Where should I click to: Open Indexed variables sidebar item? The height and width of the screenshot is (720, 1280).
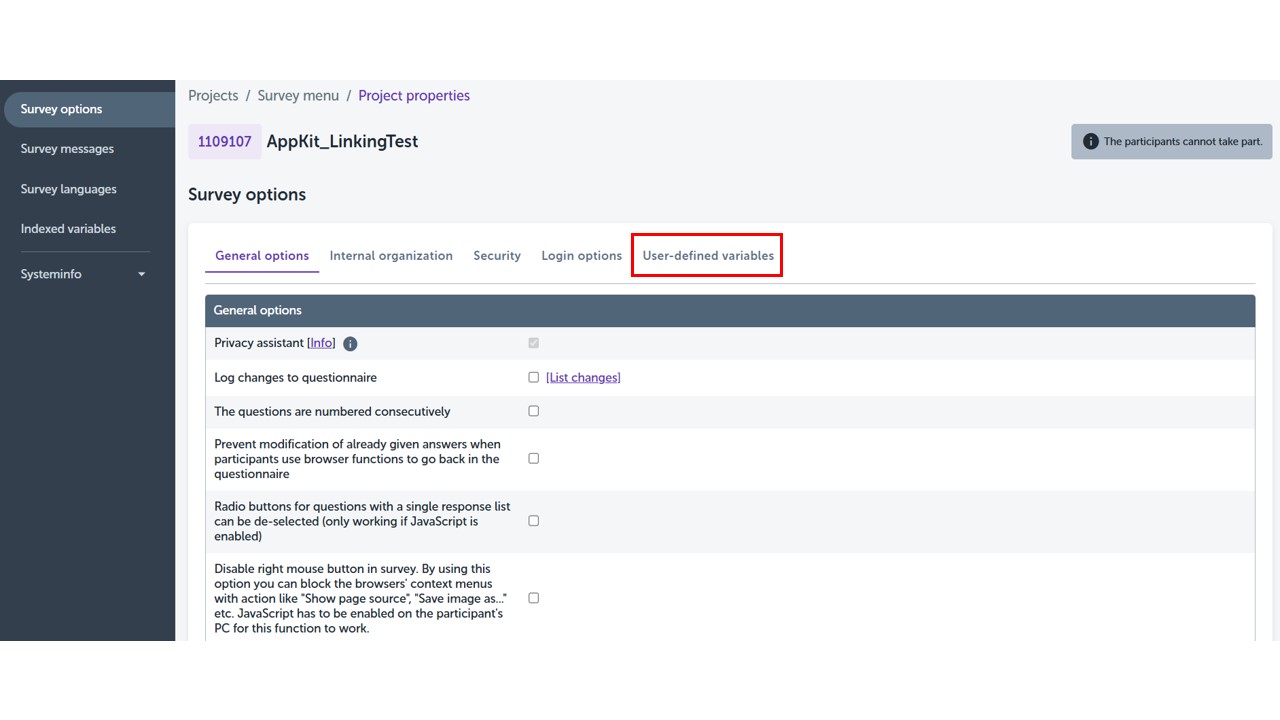(x=68, y=229)
